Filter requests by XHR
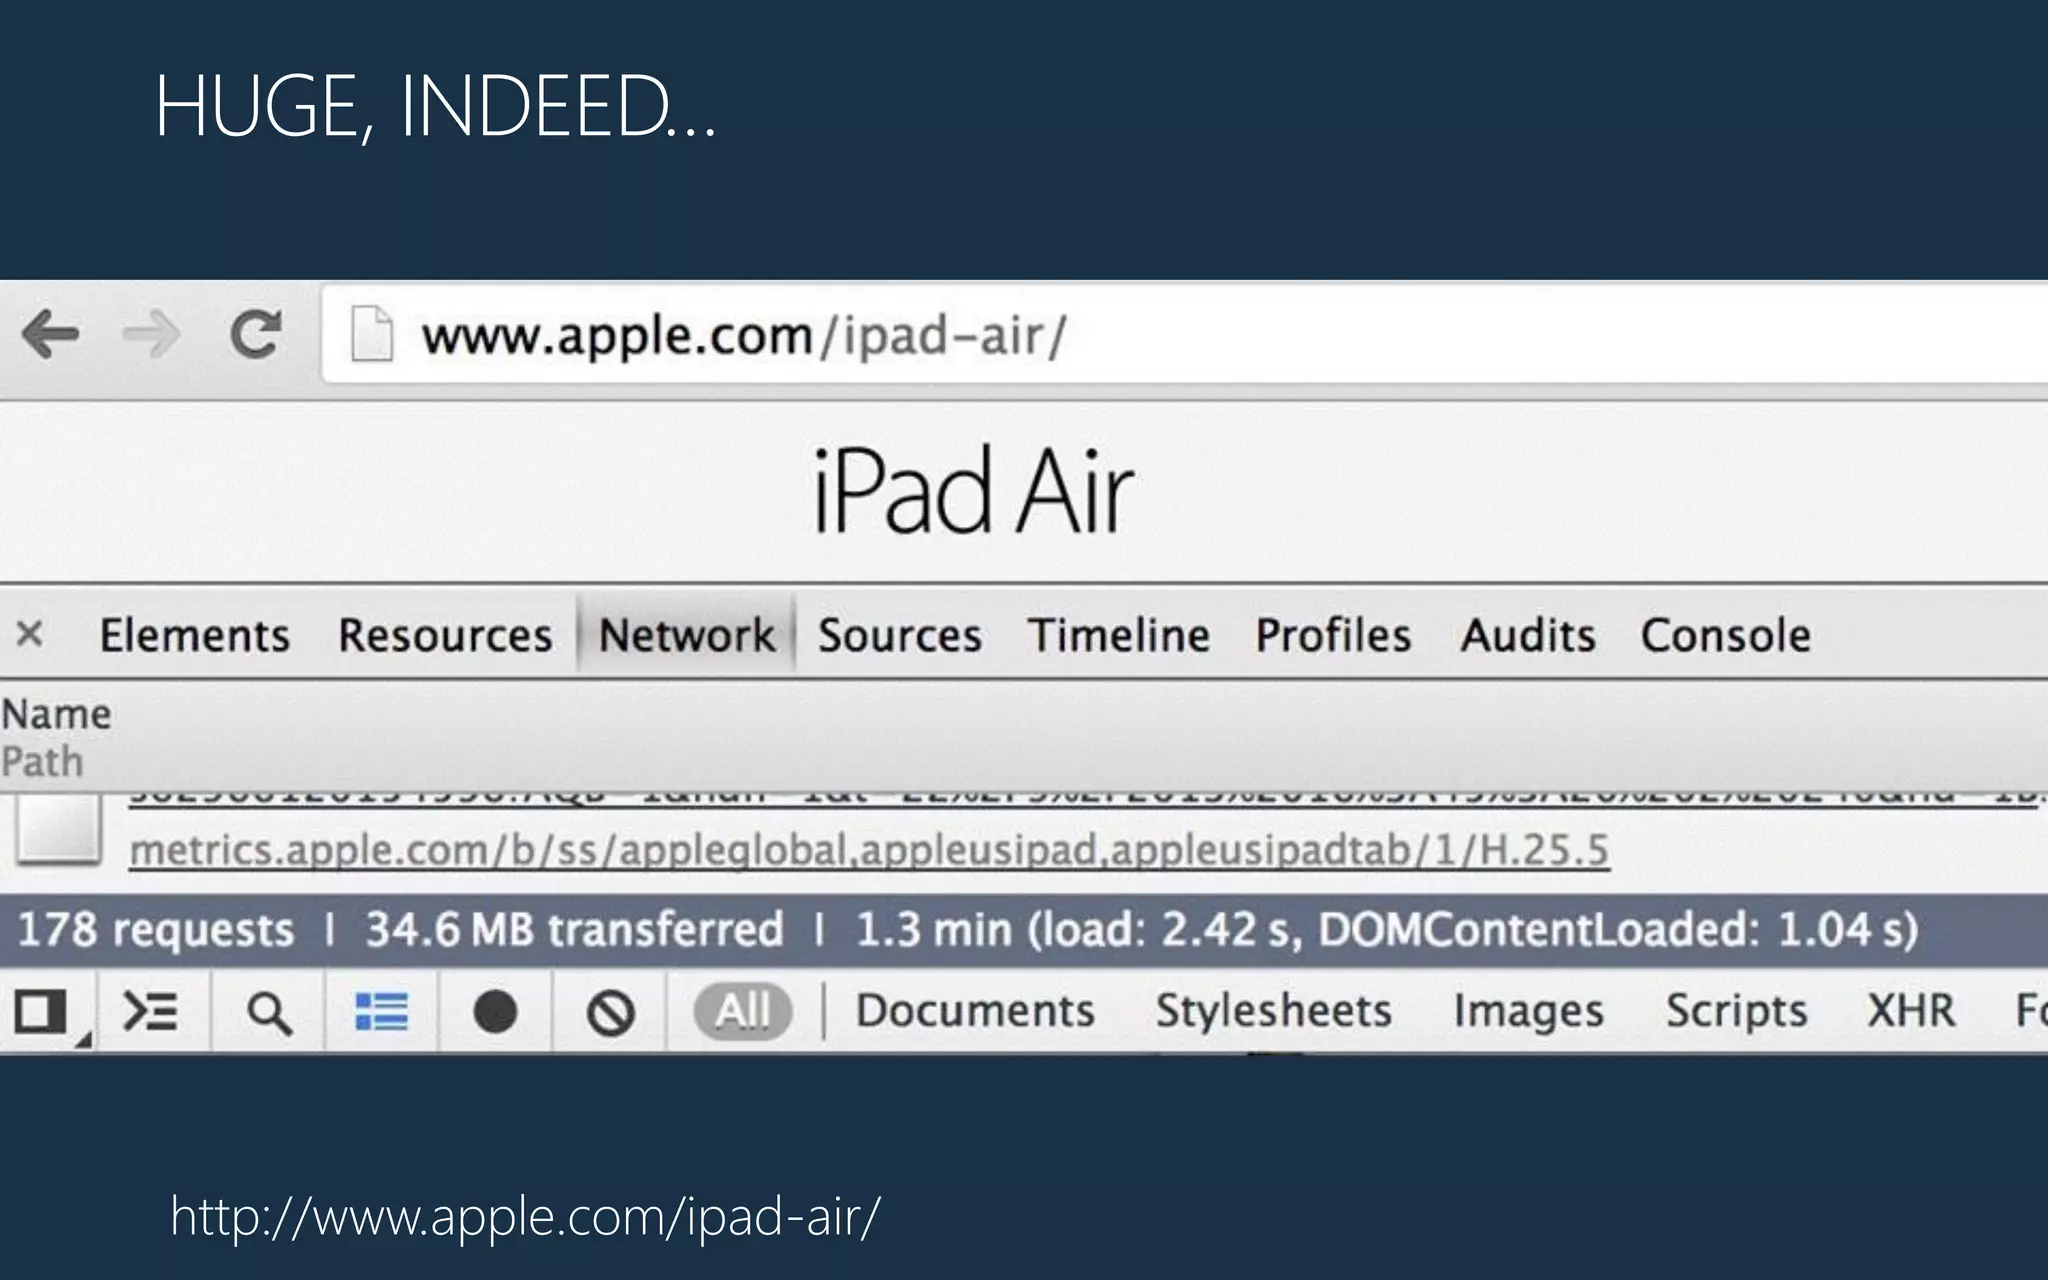The image size is (2048, 1280). coord(1910,1010)
